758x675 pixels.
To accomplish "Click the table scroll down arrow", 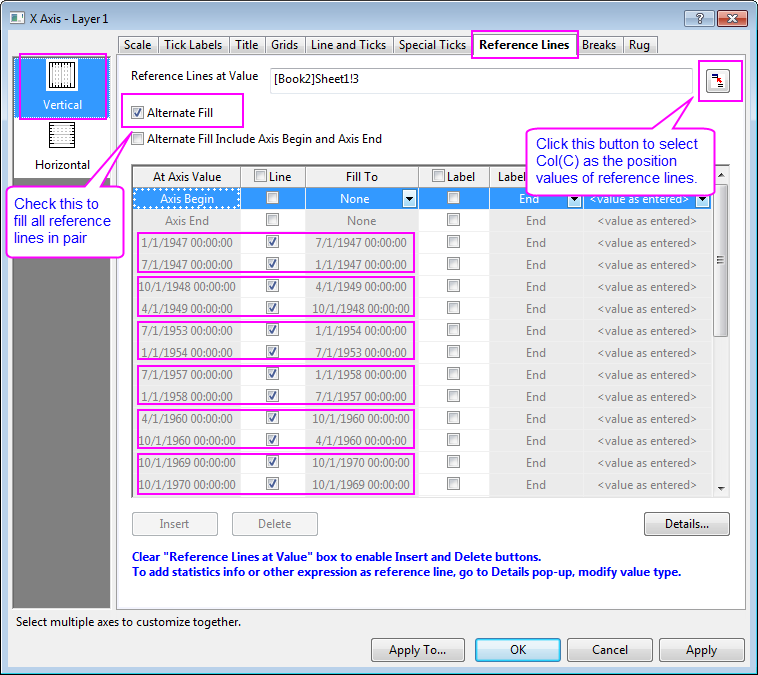I will click(722, 488).
